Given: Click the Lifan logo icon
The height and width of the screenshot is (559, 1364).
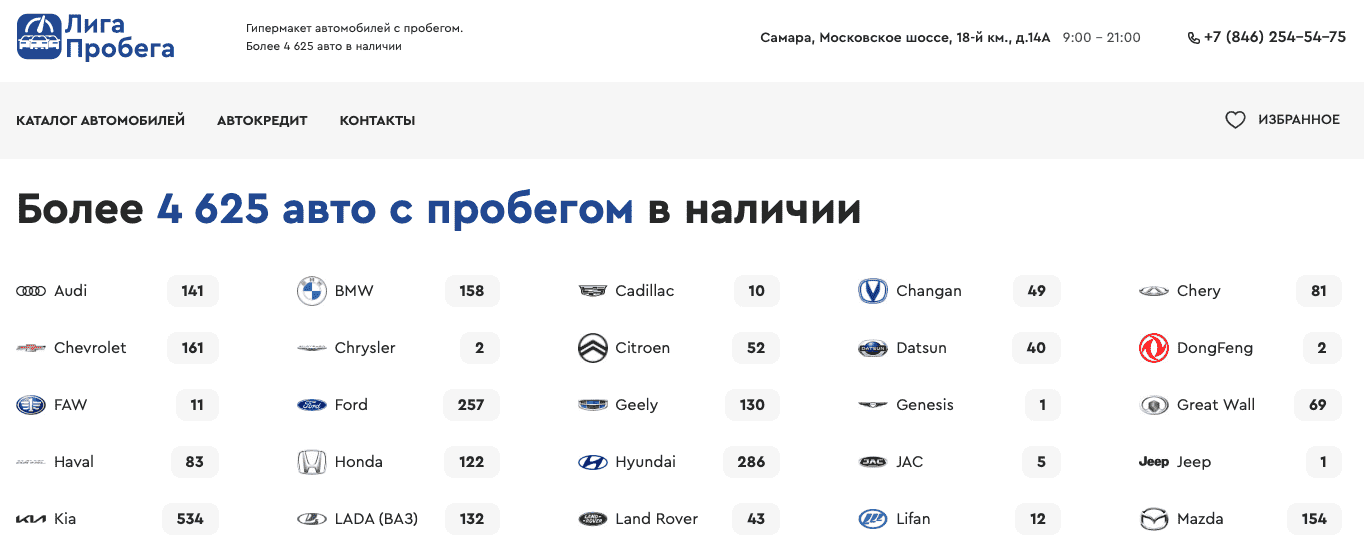Looking at the screenshot, I should (x=873, y=519).
